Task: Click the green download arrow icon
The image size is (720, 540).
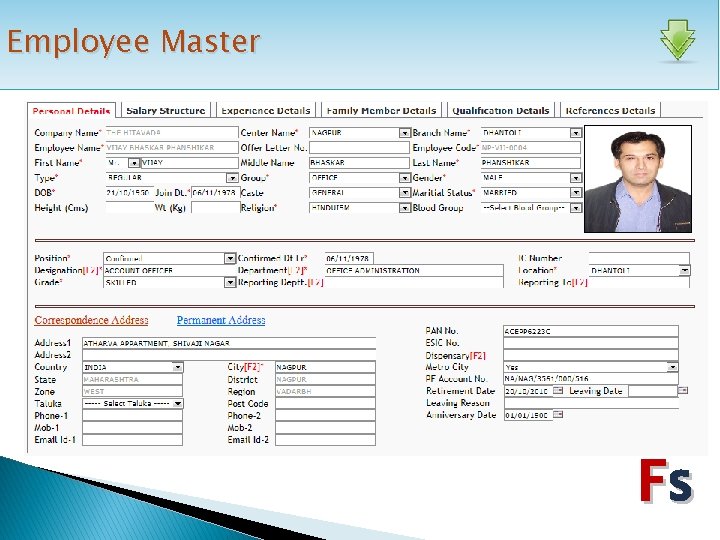Action: click(678, 40)
